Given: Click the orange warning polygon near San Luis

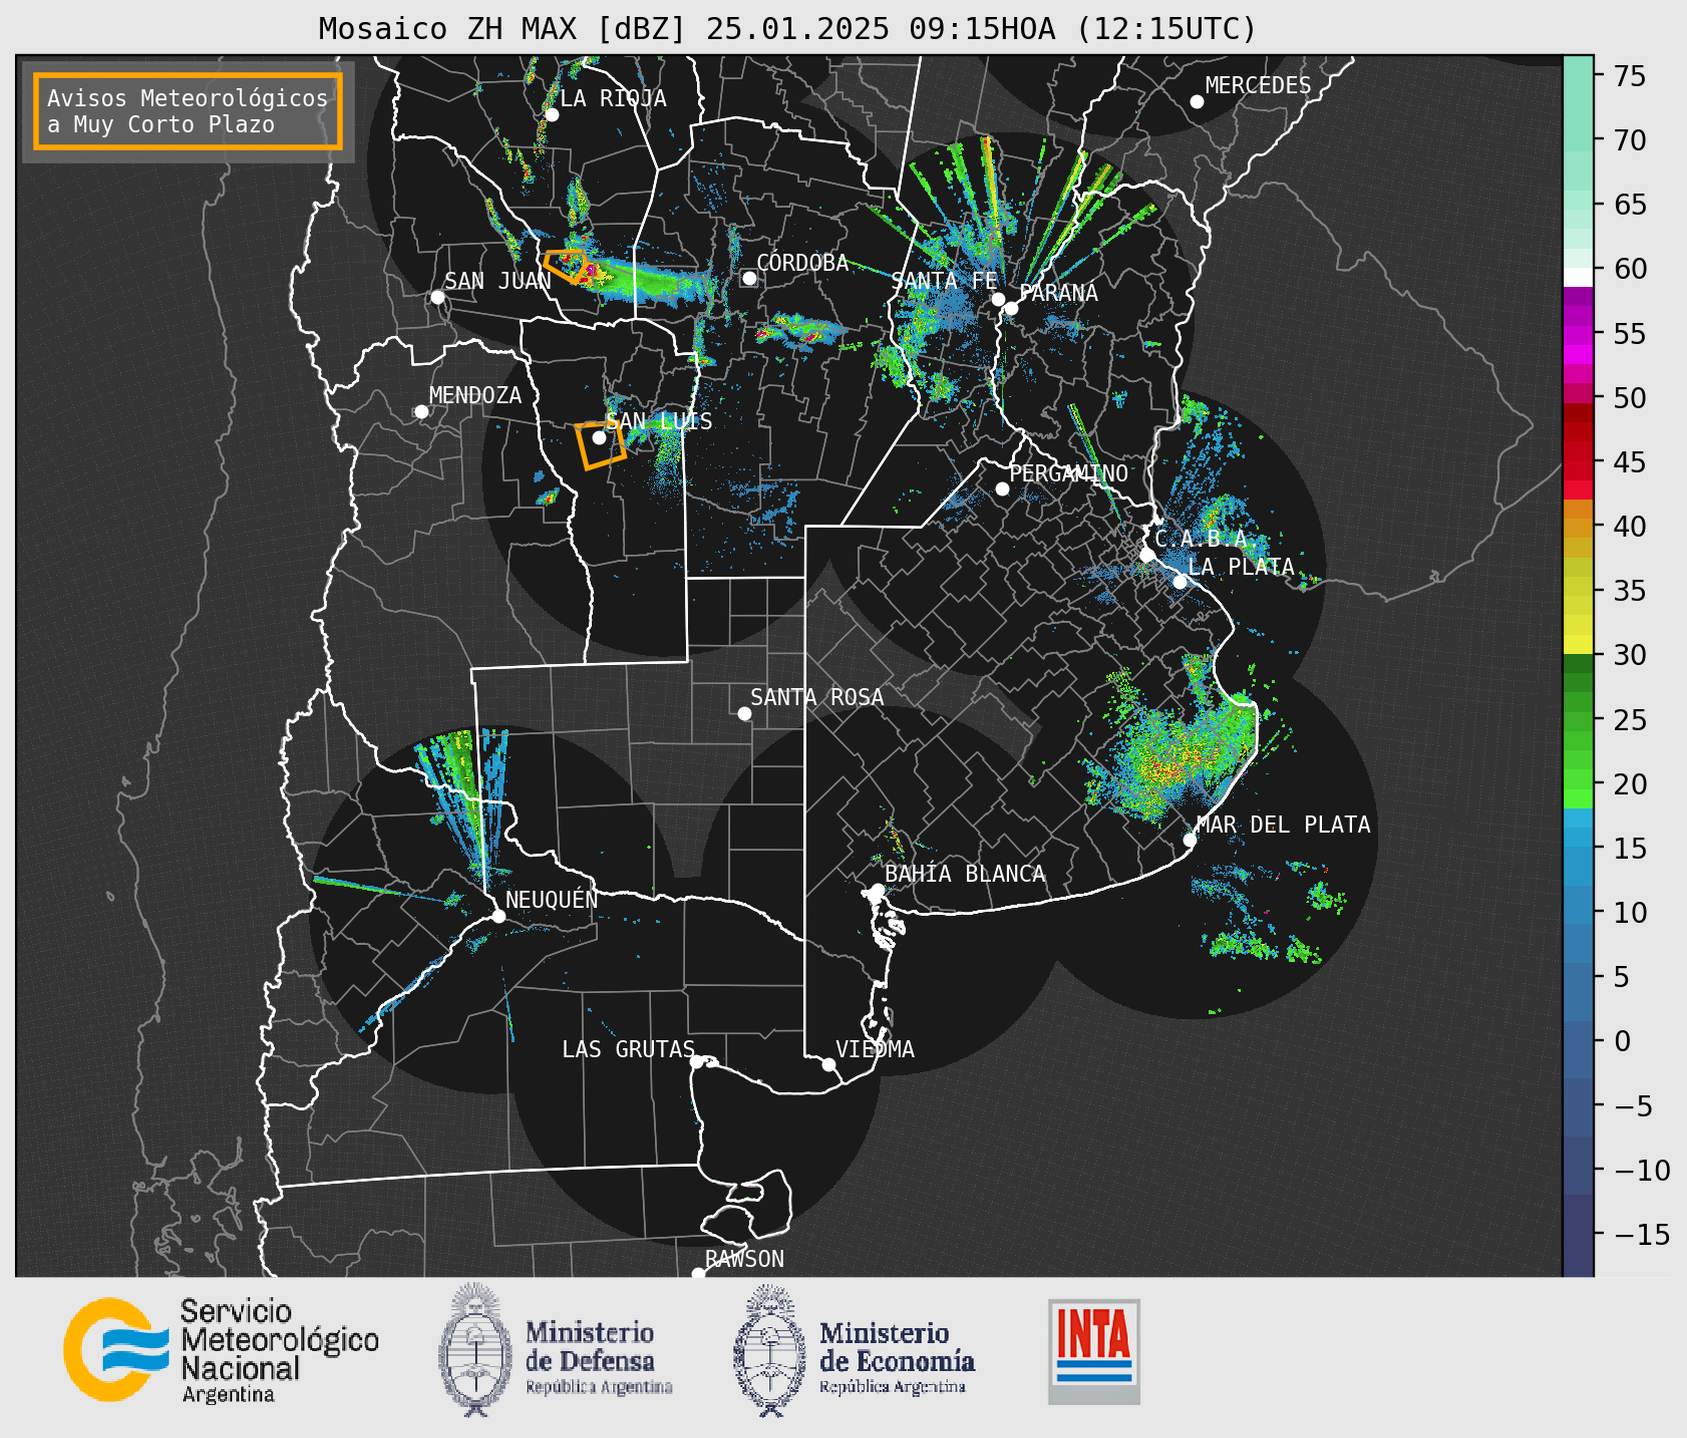Looking at the screenshot, I should point(600,445).
